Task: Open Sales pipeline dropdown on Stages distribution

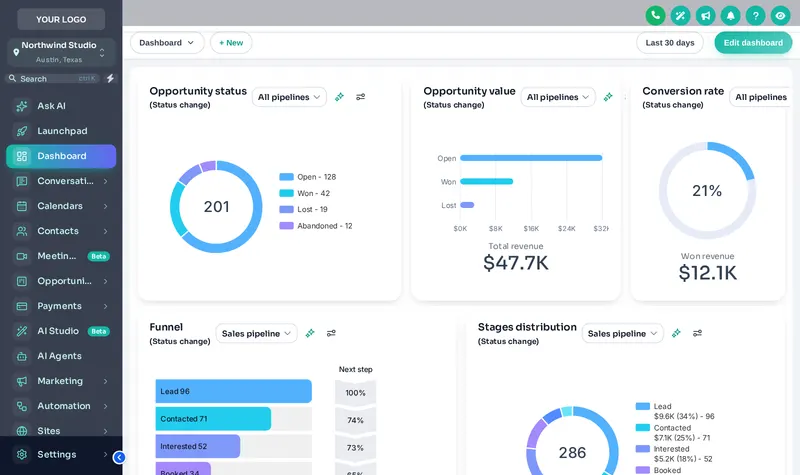Action: [x=622, y=333]
